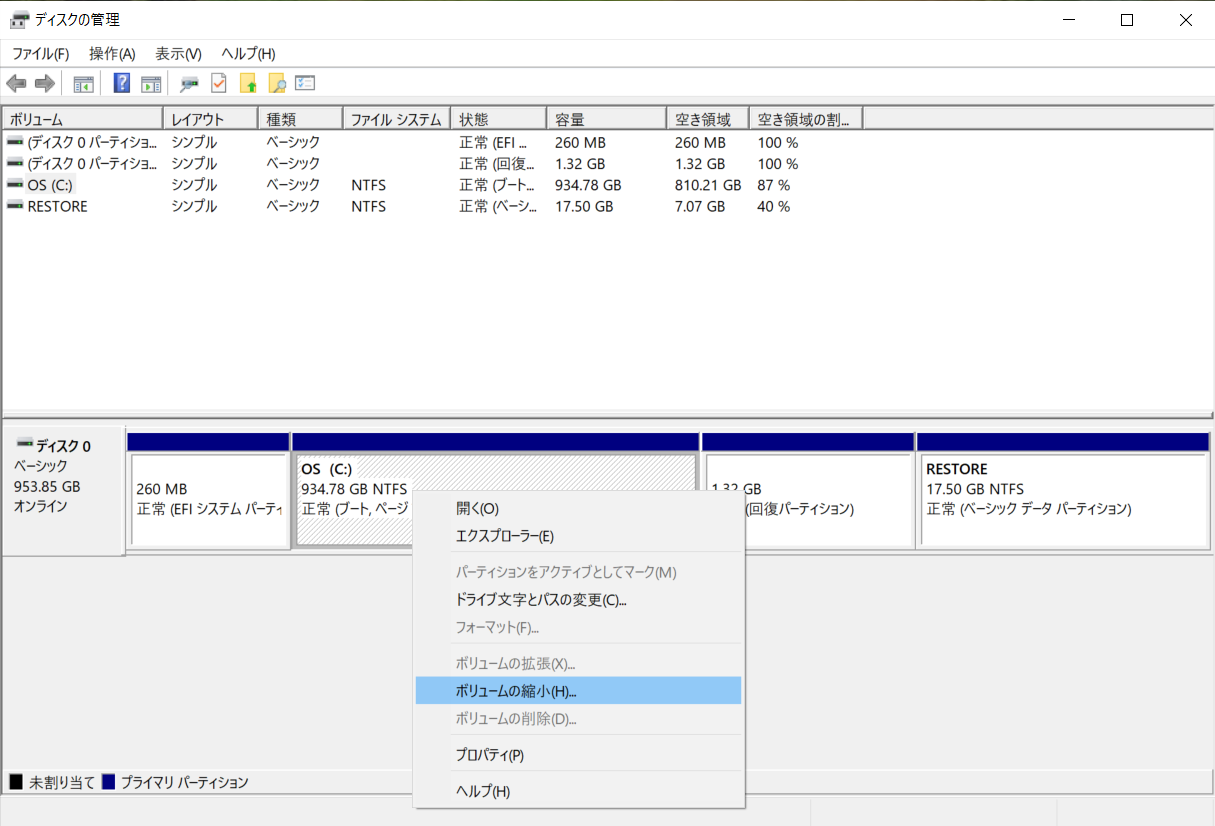Click the disk with magnifier toolbar icon
1215x826 pixels.
point(189,84)
